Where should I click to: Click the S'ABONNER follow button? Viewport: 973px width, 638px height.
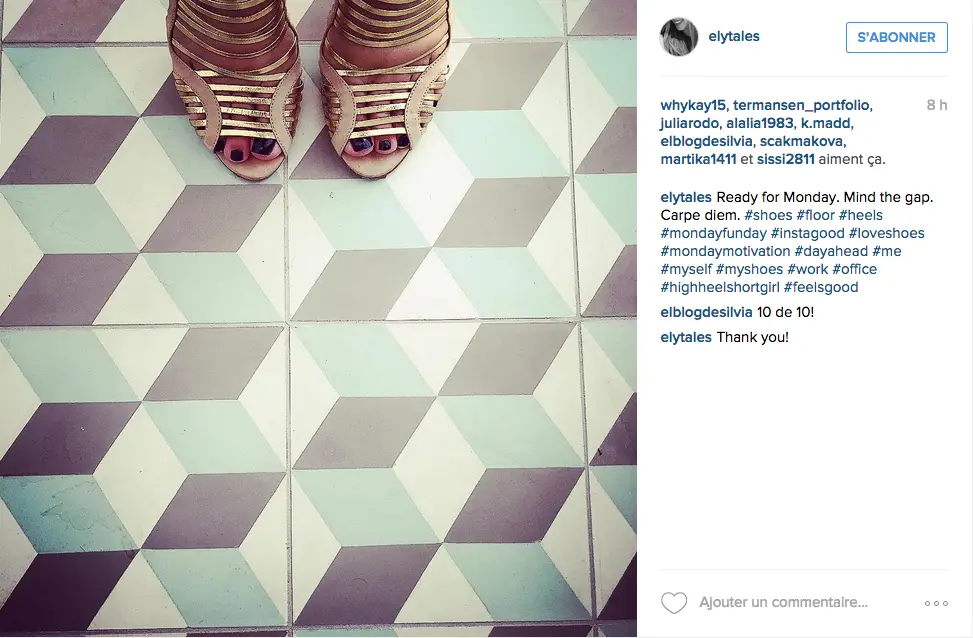896,37
